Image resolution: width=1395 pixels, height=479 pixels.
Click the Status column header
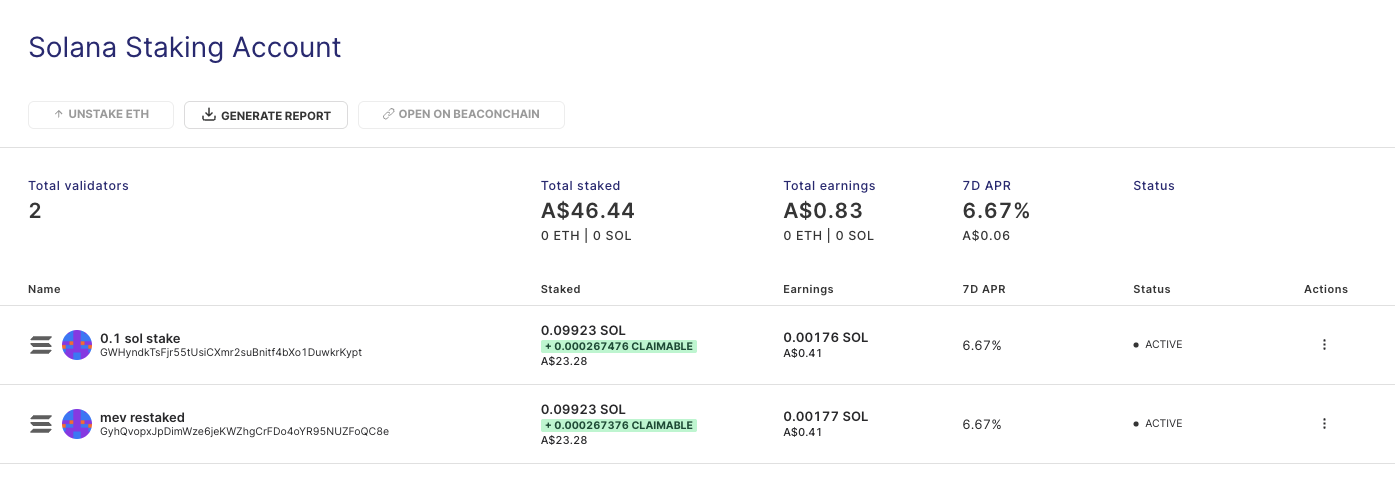pyautogui.click(x=1152, y=289)
